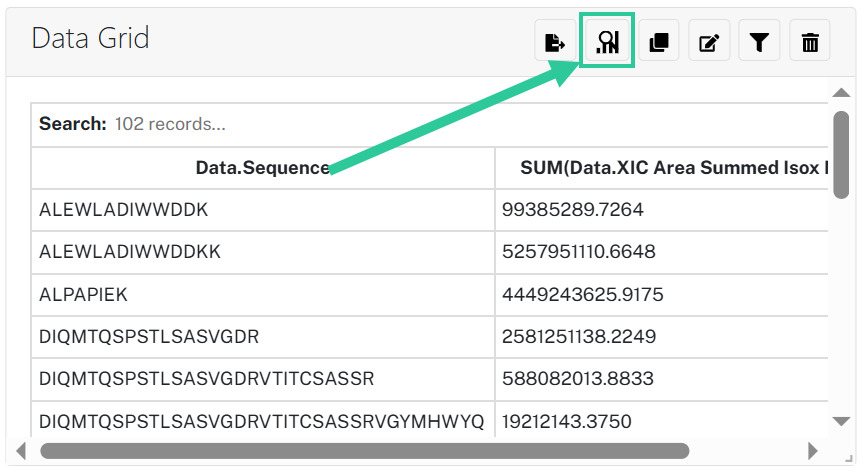865x473 pixels.
Task: Click value 5257951110.6648 cell
Action: coord(662,252)
